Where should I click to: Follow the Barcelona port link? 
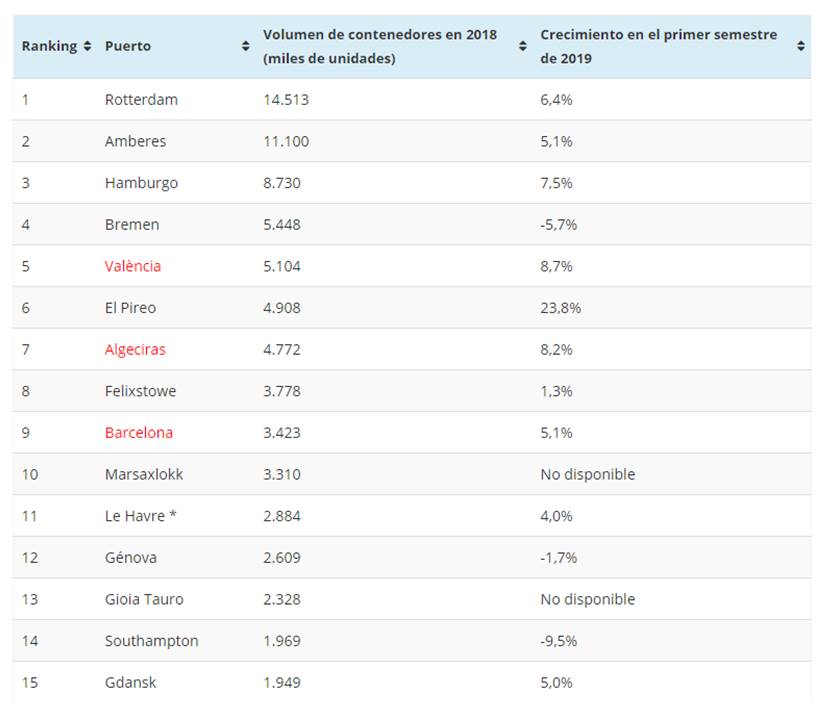(x=139, y=433)
